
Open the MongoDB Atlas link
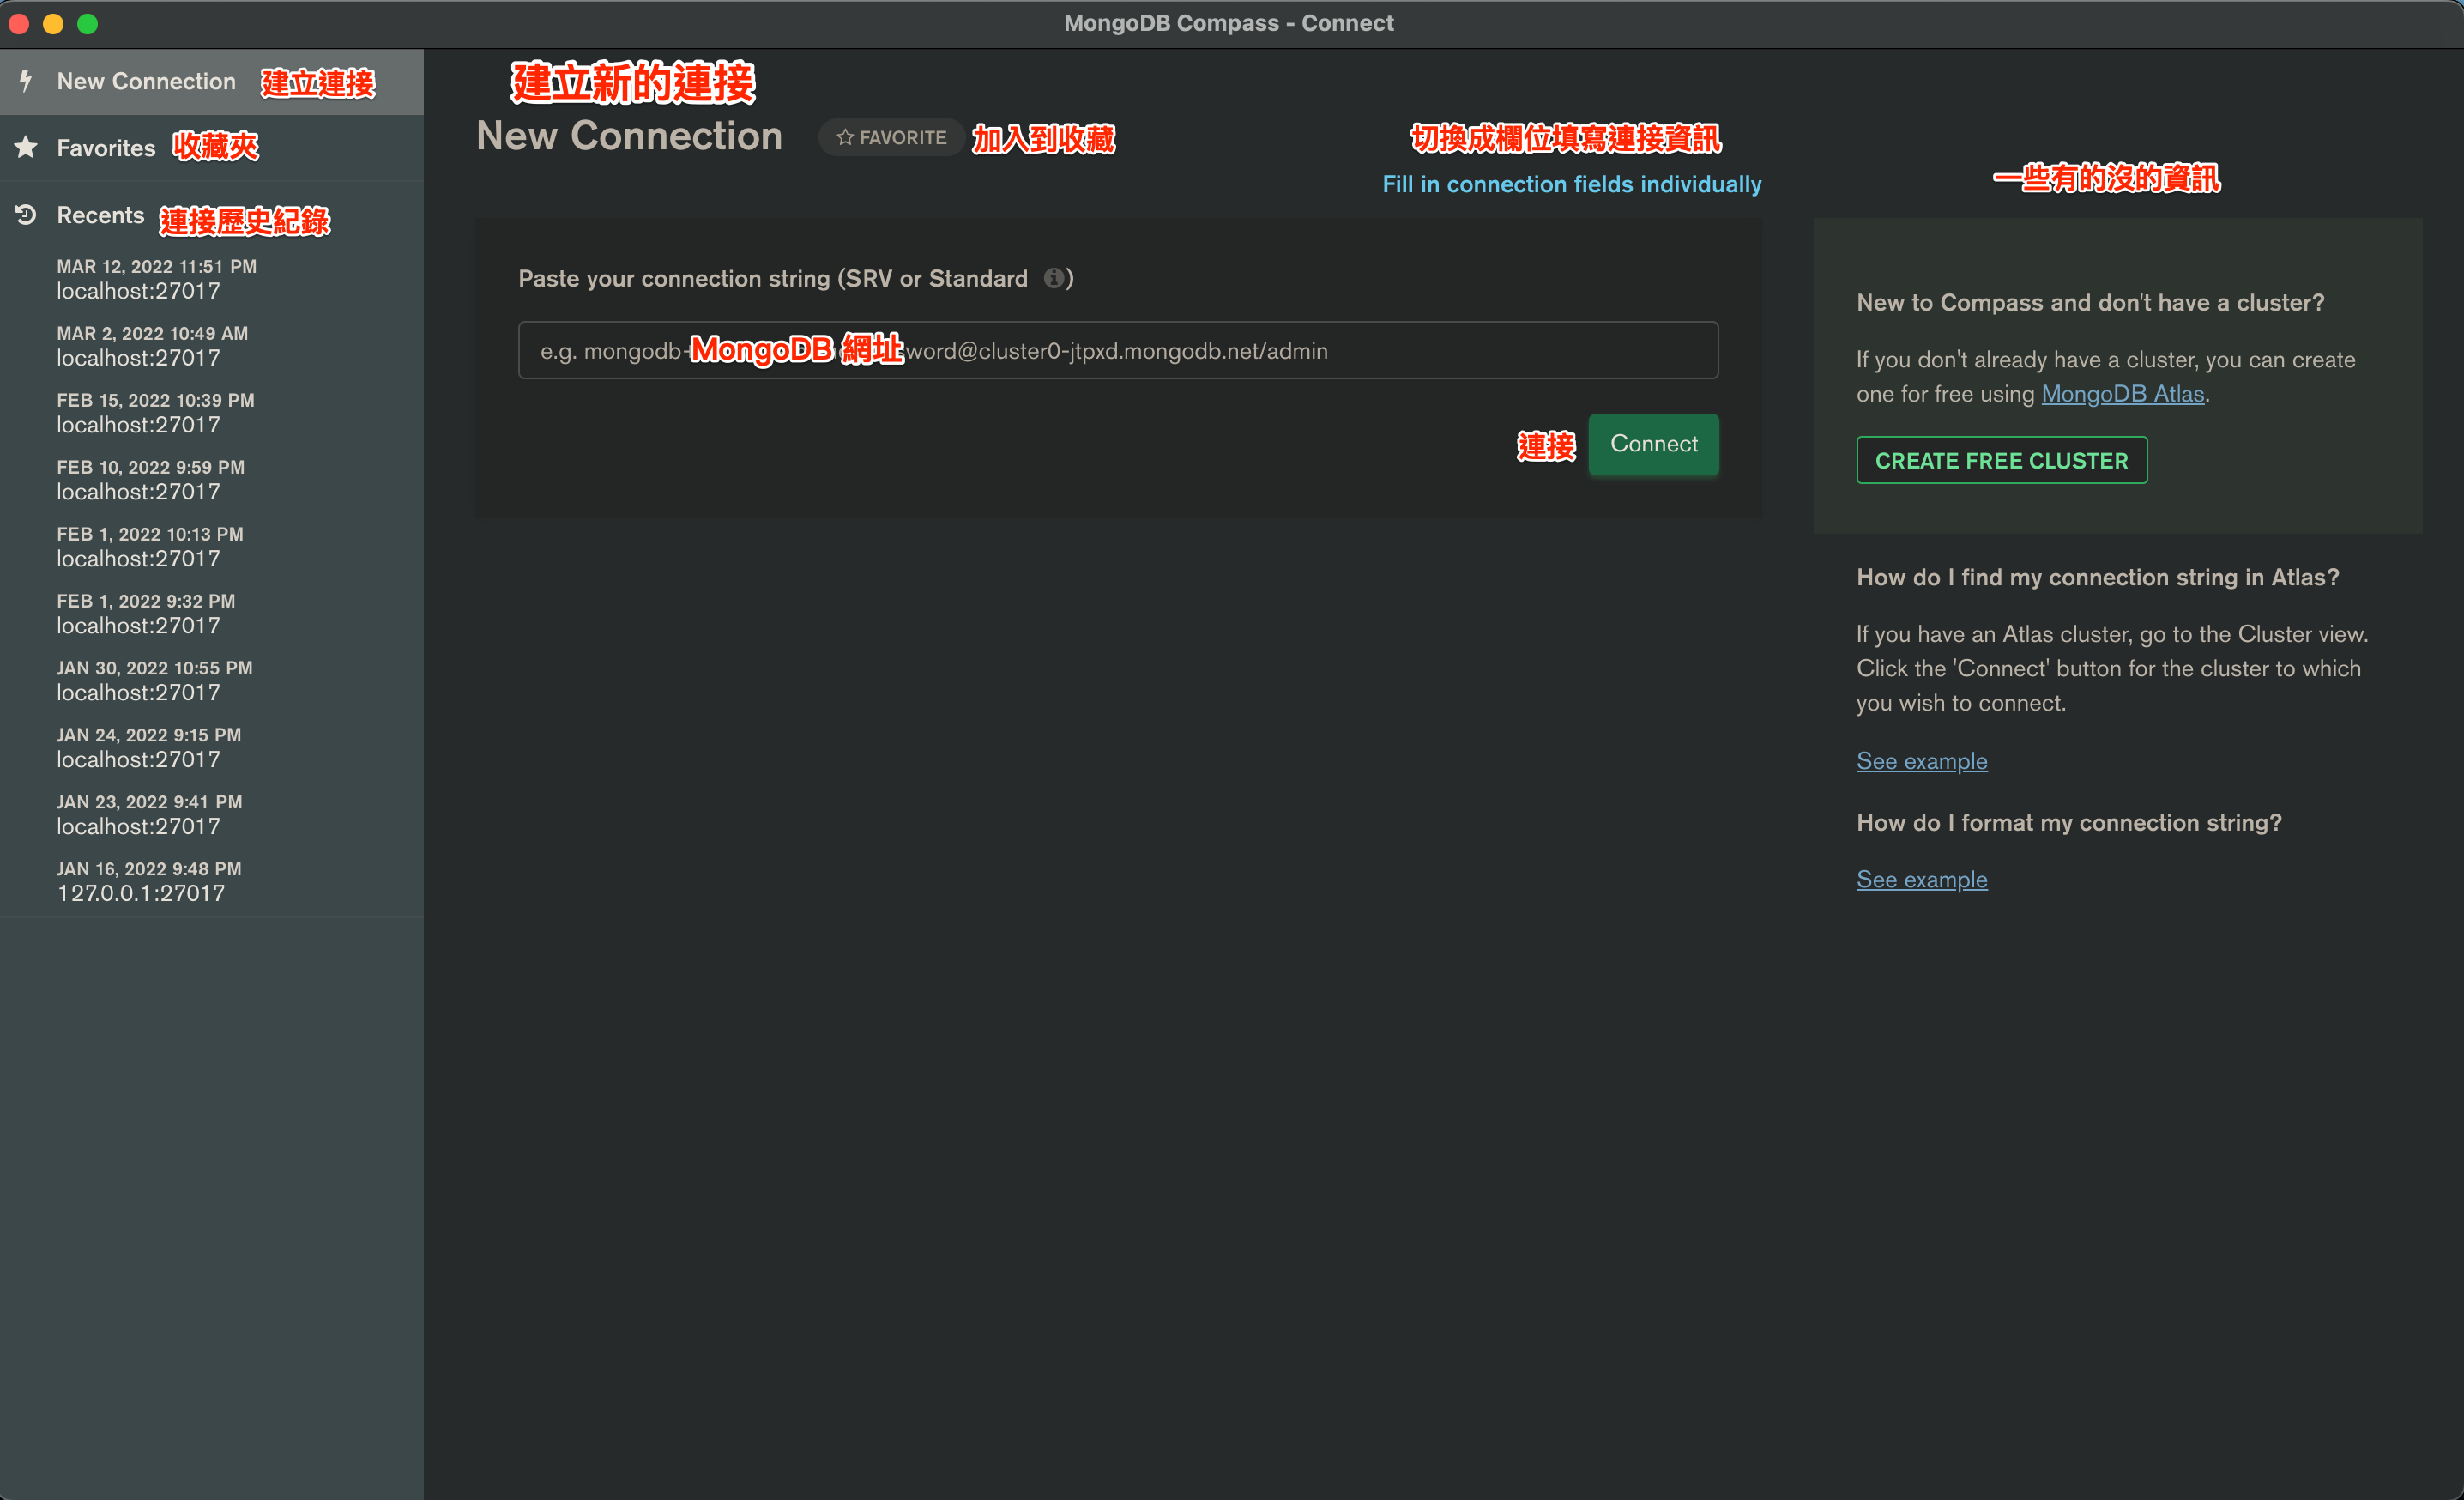(2122, 394)
